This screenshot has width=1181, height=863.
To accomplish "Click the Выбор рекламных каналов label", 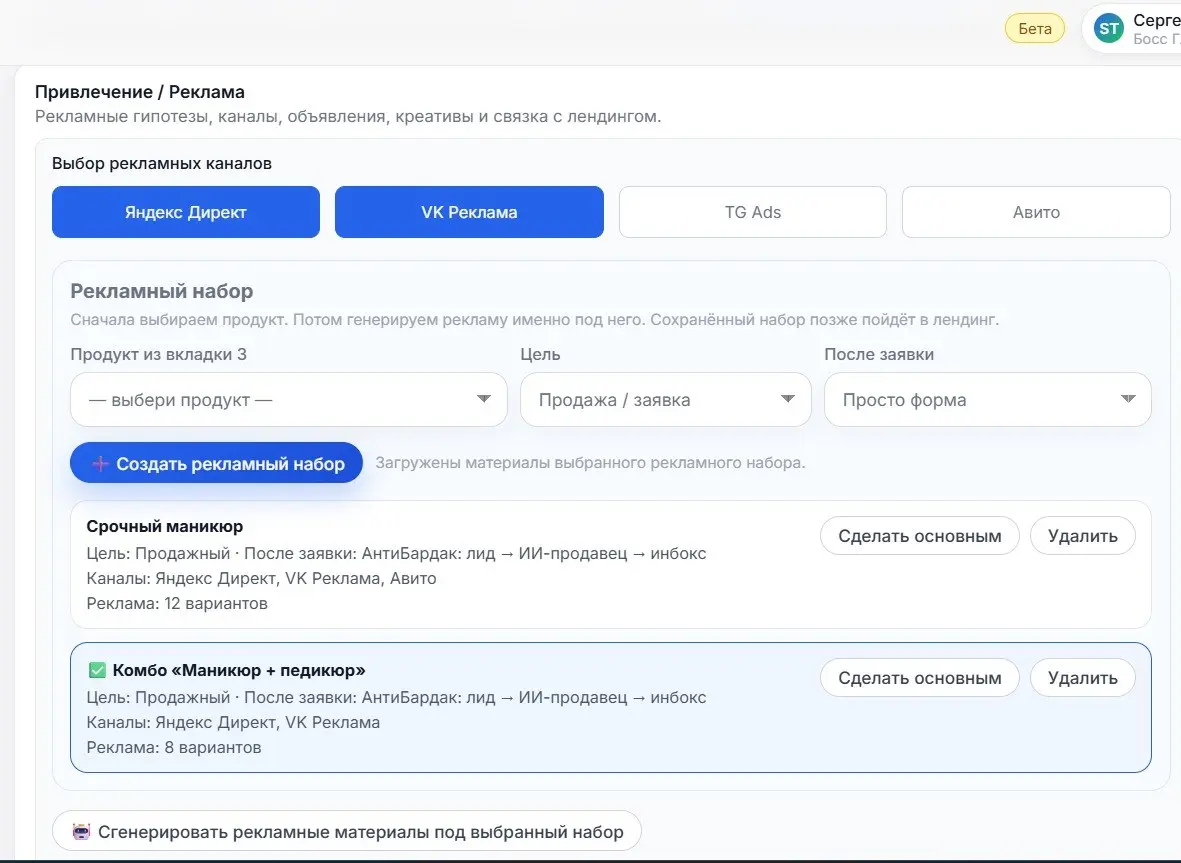I will [162, 163].
